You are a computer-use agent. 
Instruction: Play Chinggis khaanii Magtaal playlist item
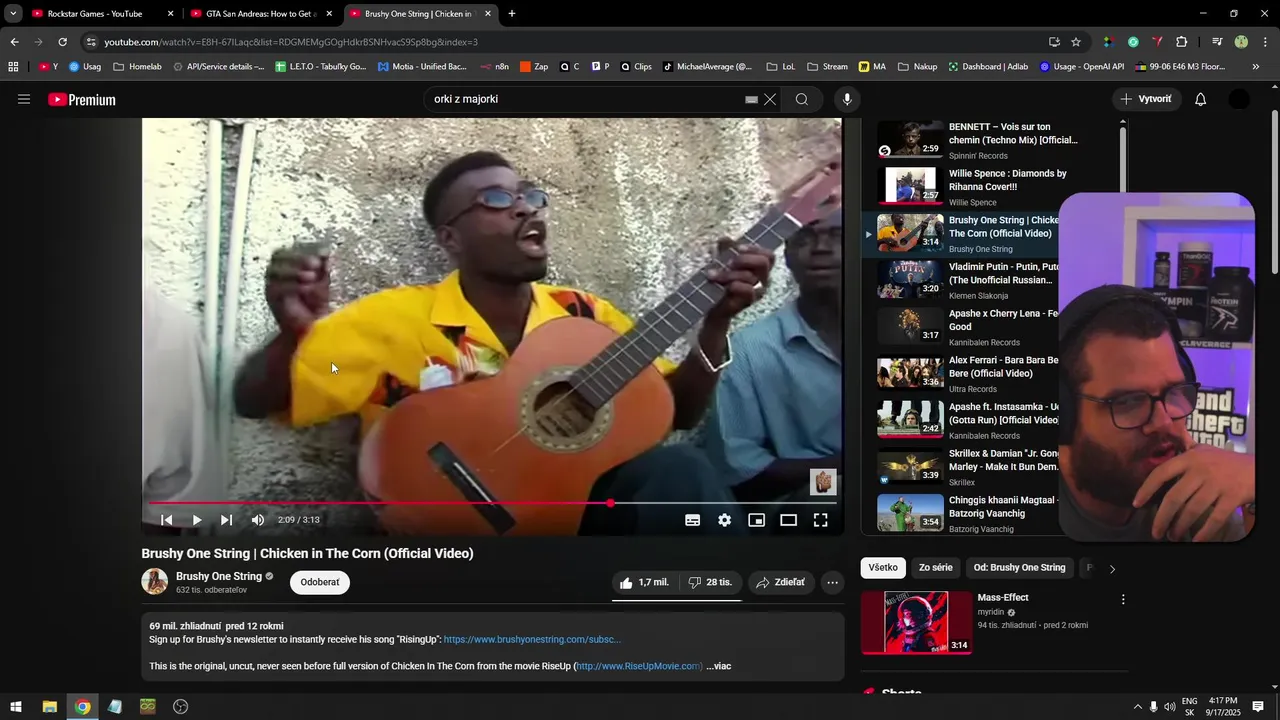(x=967, y=513)
